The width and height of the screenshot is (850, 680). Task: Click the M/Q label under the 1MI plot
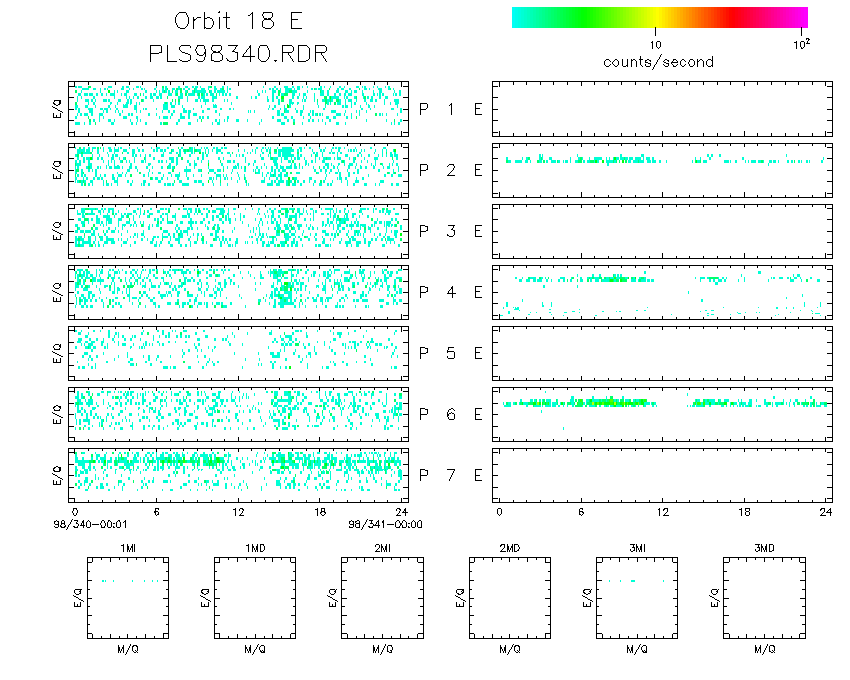(128, 649)
